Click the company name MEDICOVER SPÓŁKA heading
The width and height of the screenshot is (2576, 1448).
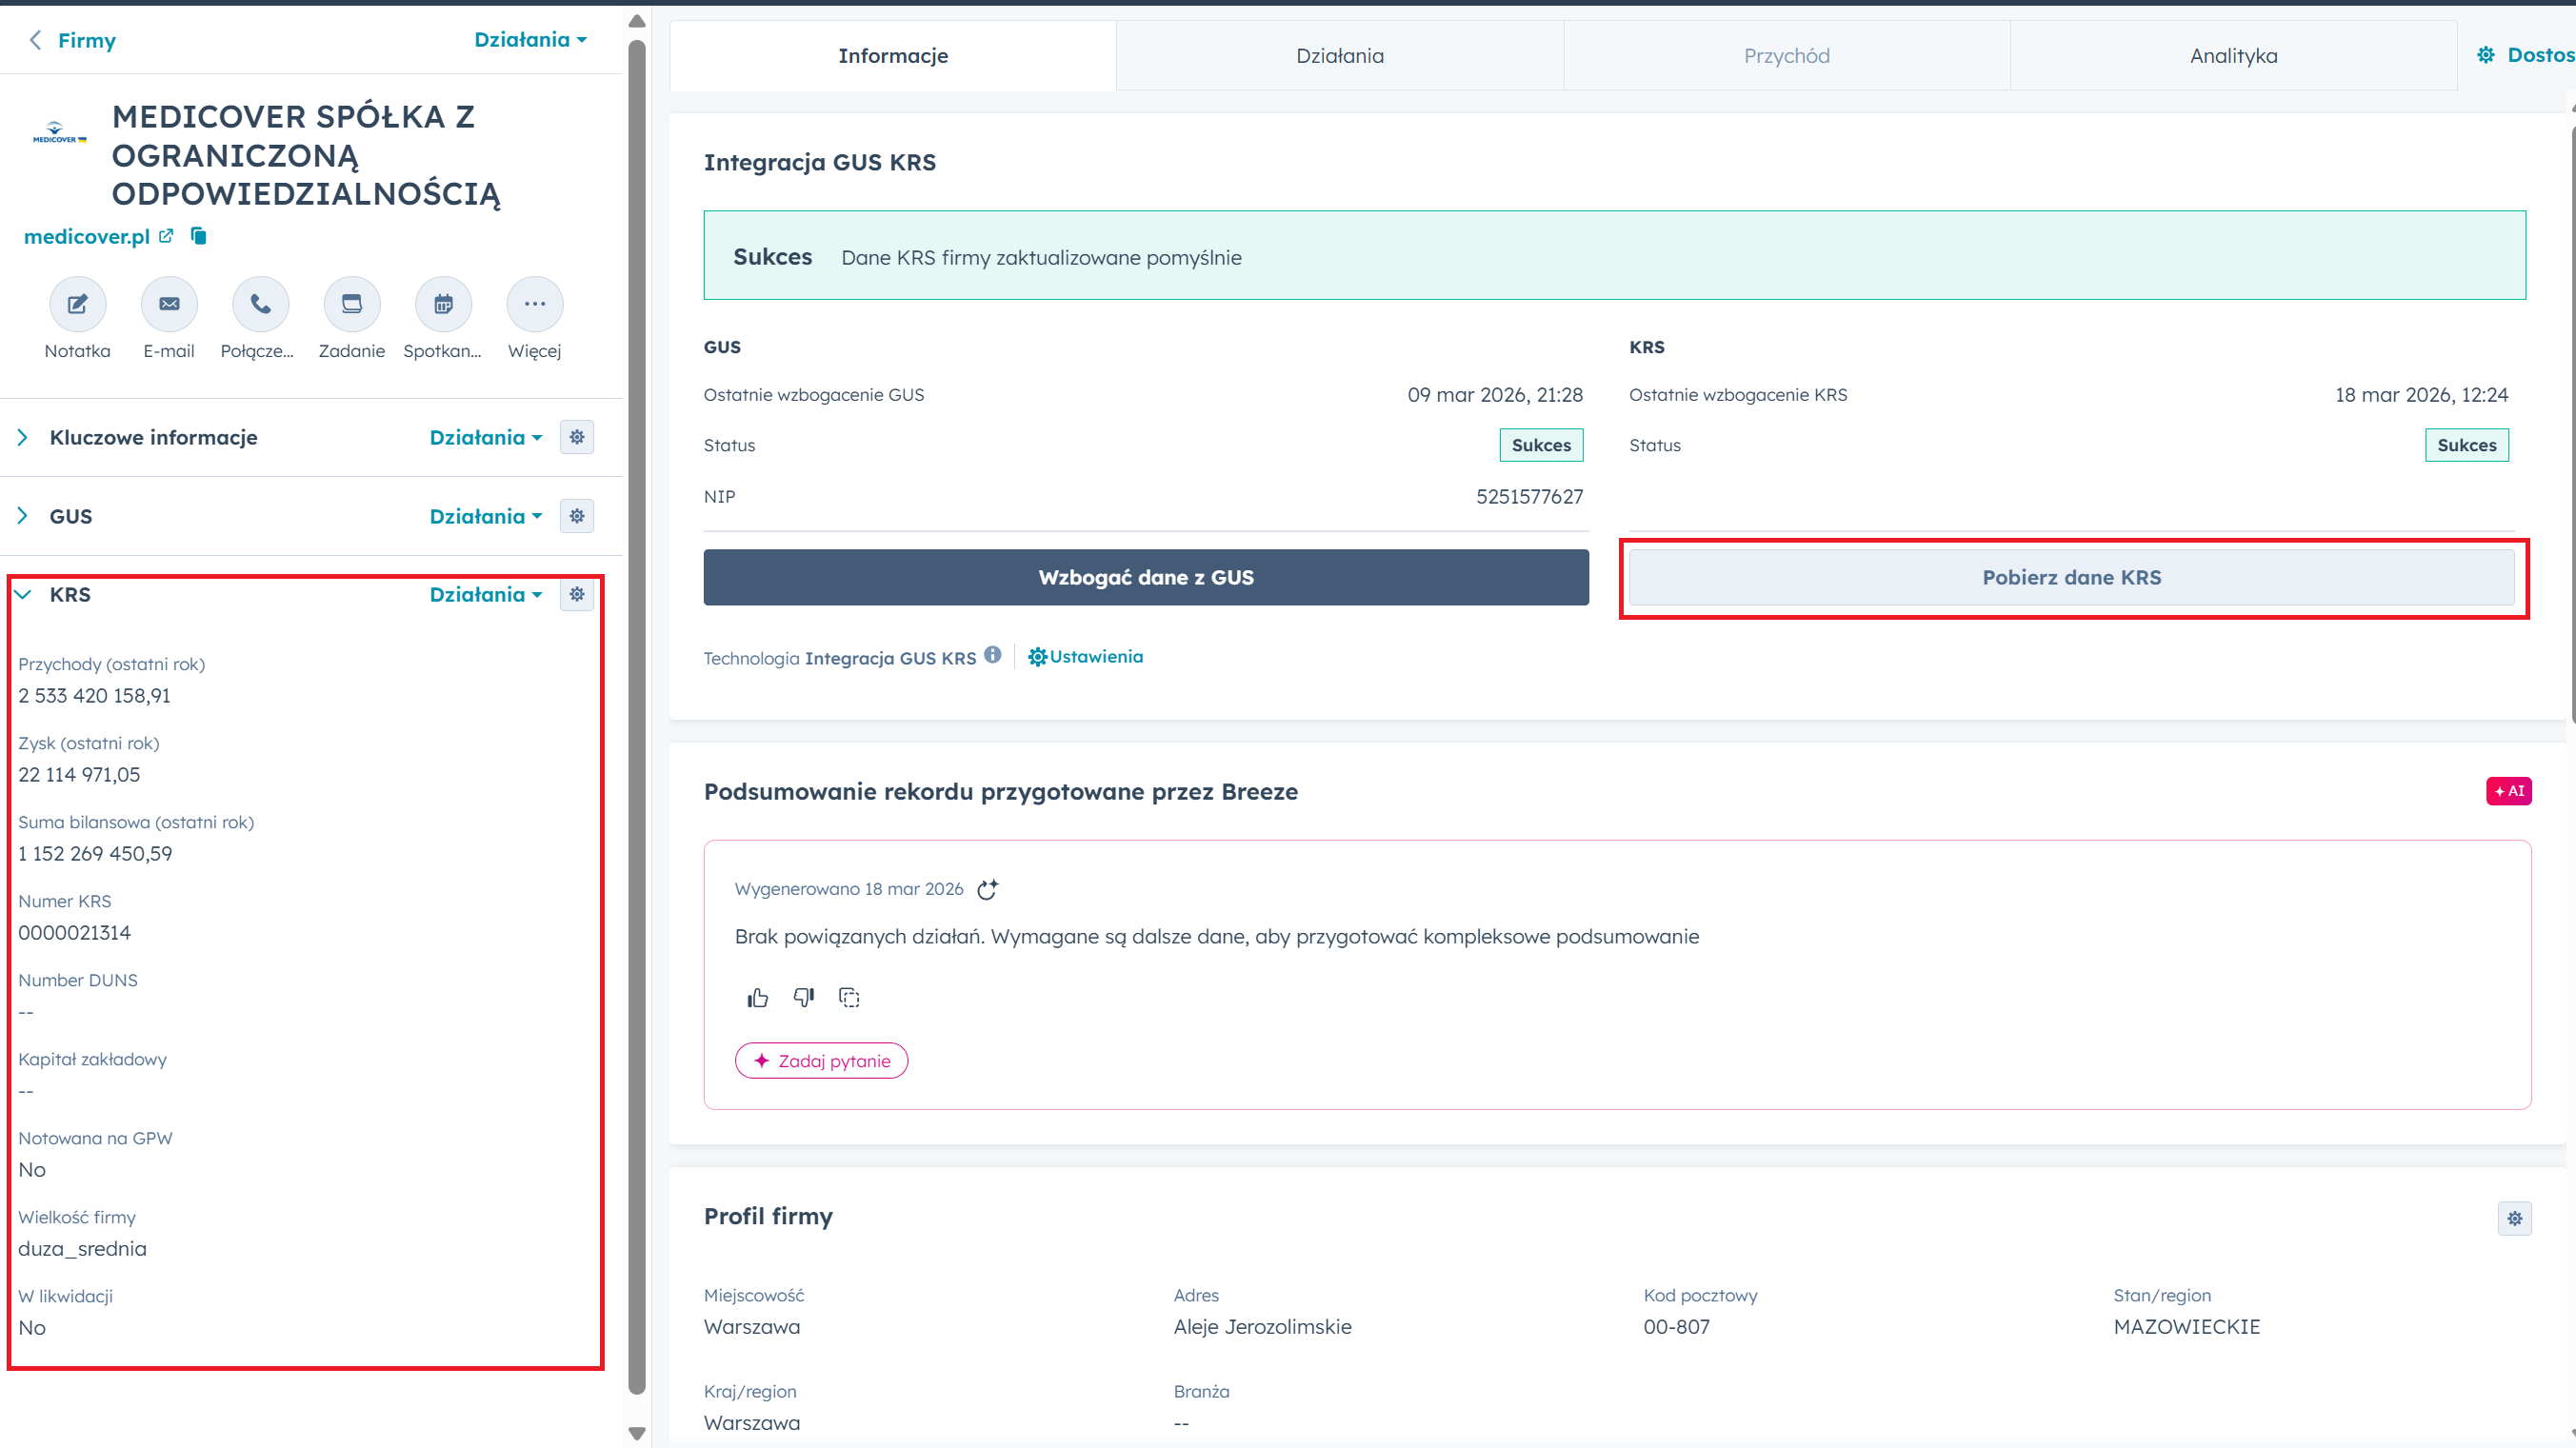click(306, 155)
